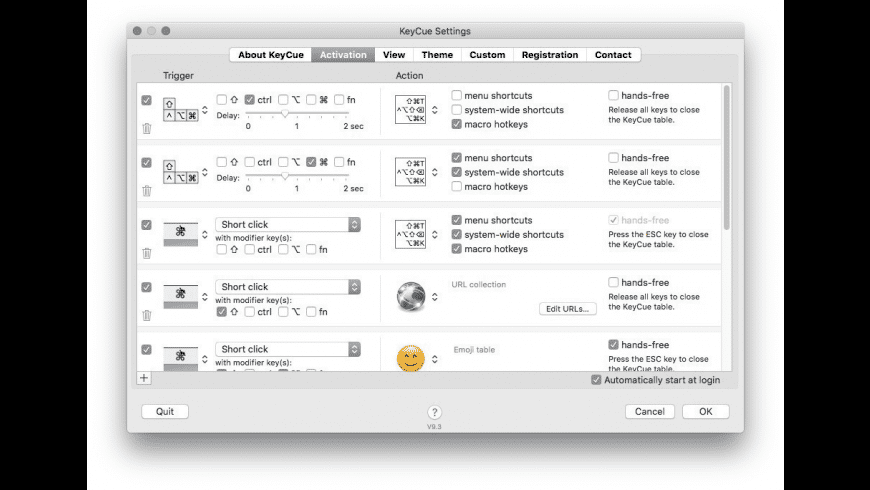
Task: Change trigger type stepper in third row
Action: pyautogui.click(x=205, y=234)
